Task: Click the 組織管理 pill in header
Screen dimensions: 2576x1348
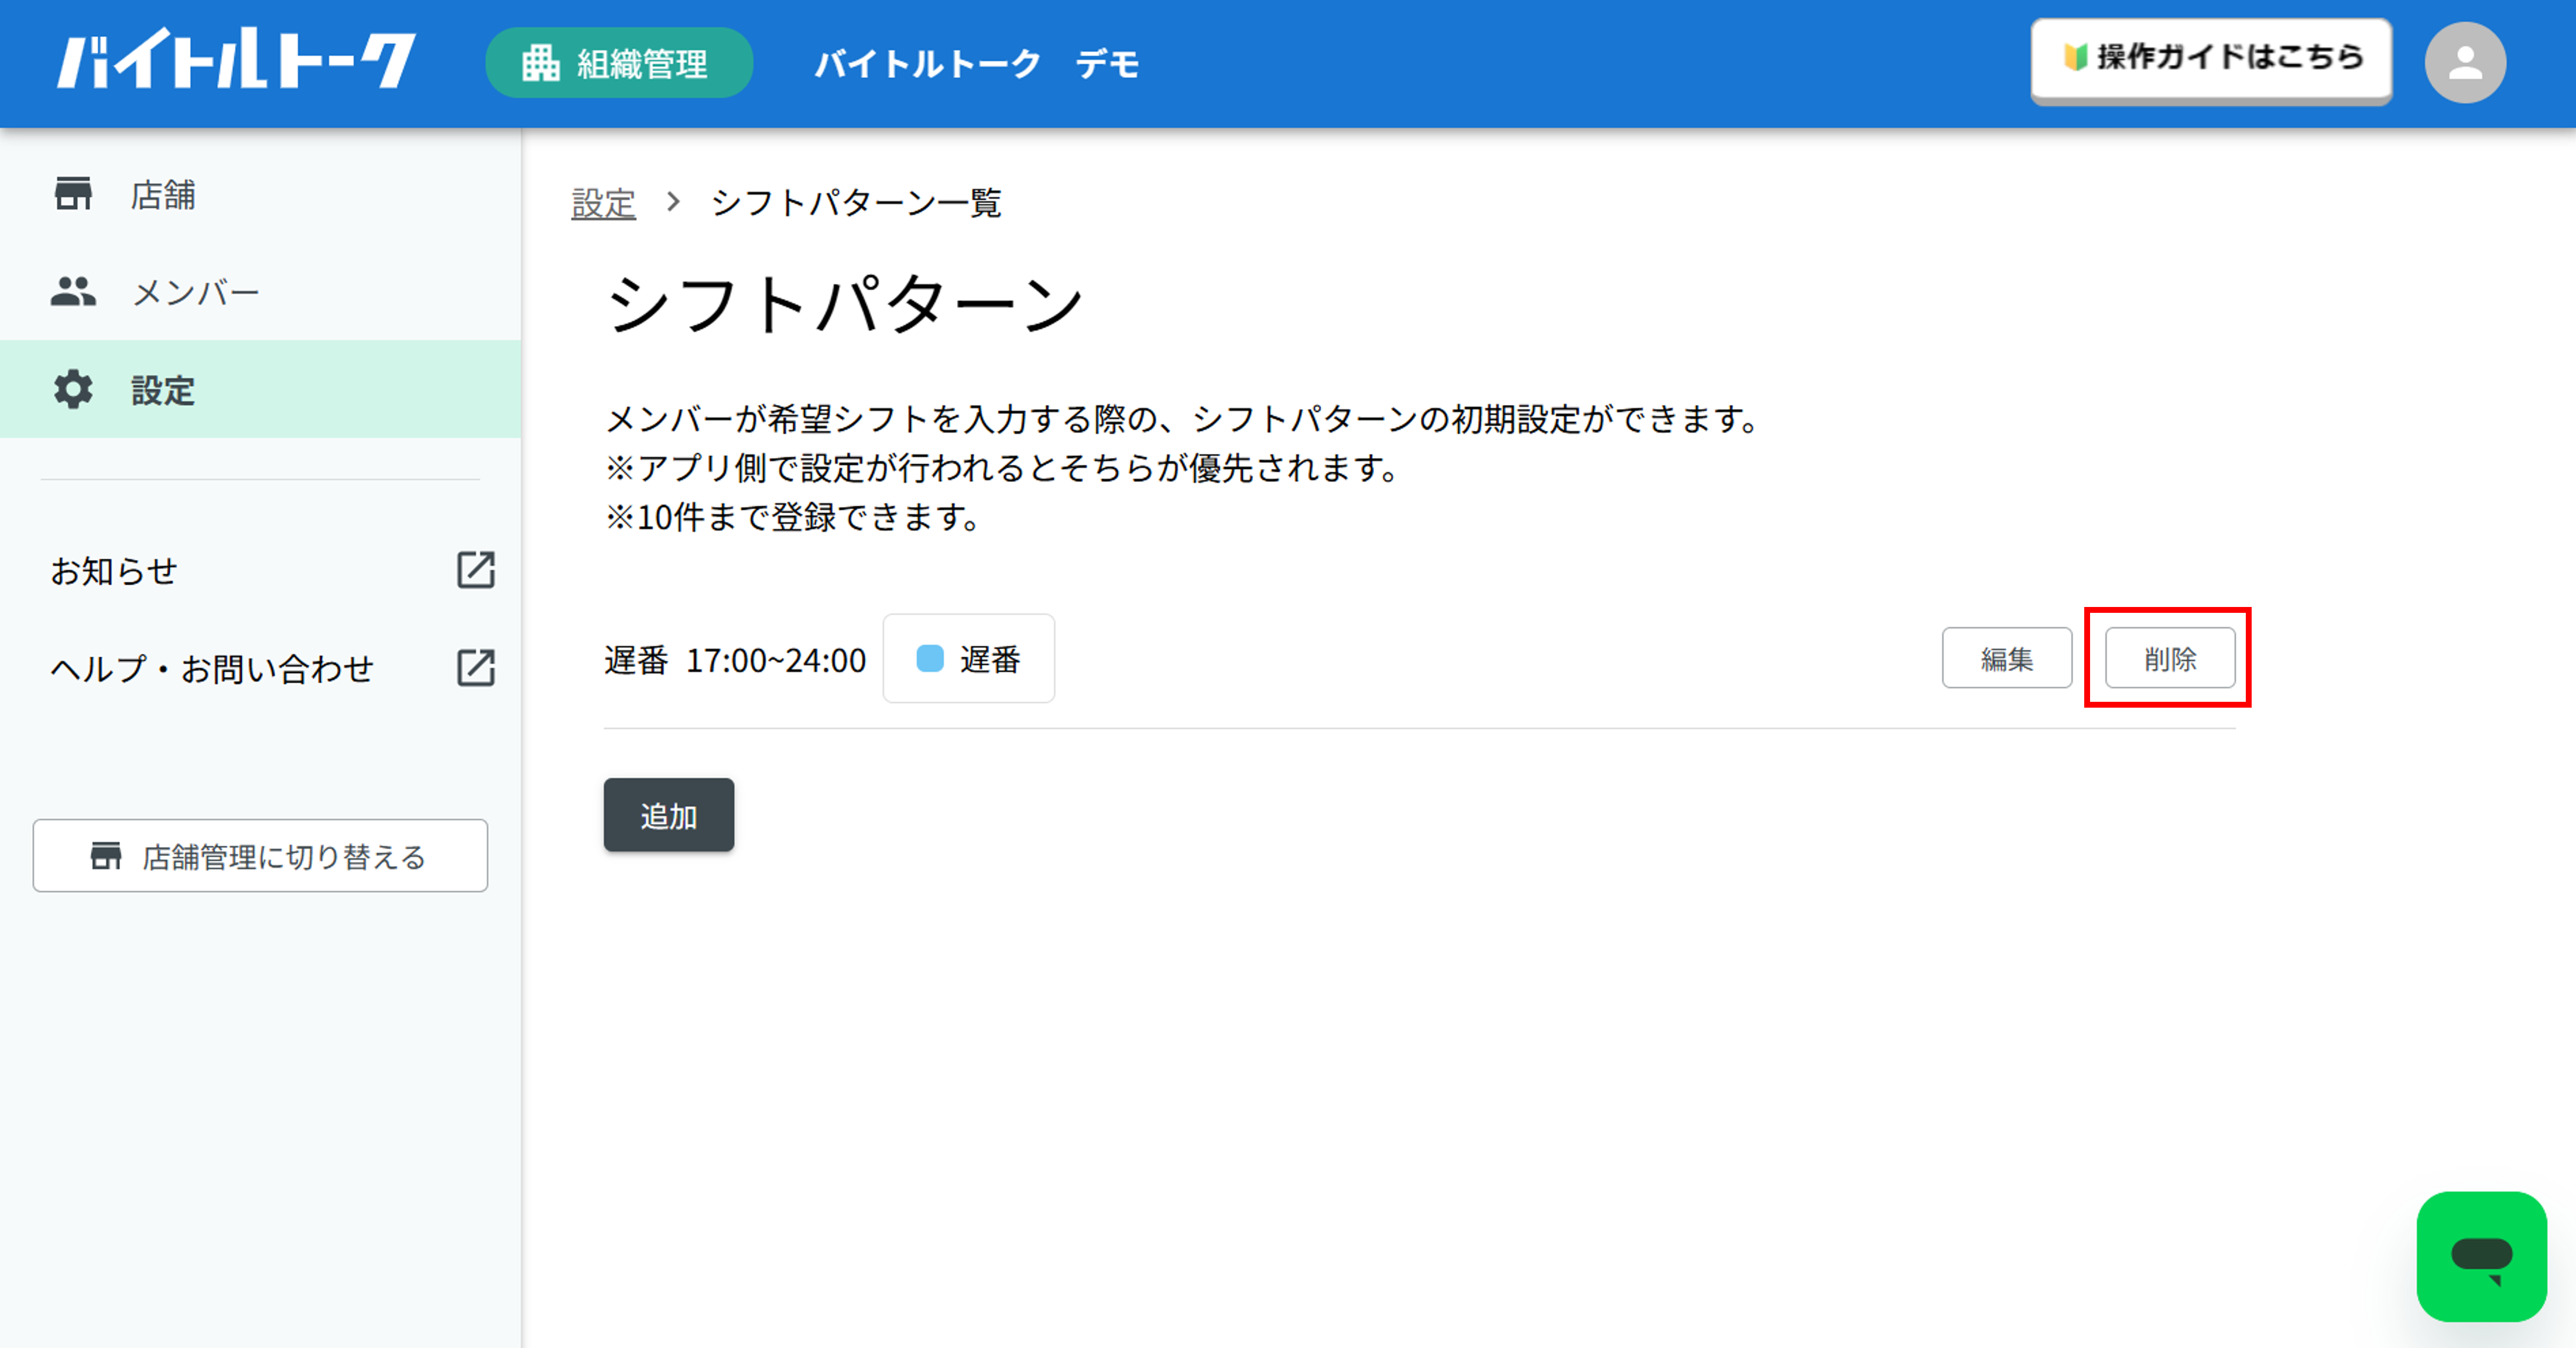Action: [619, 63]
